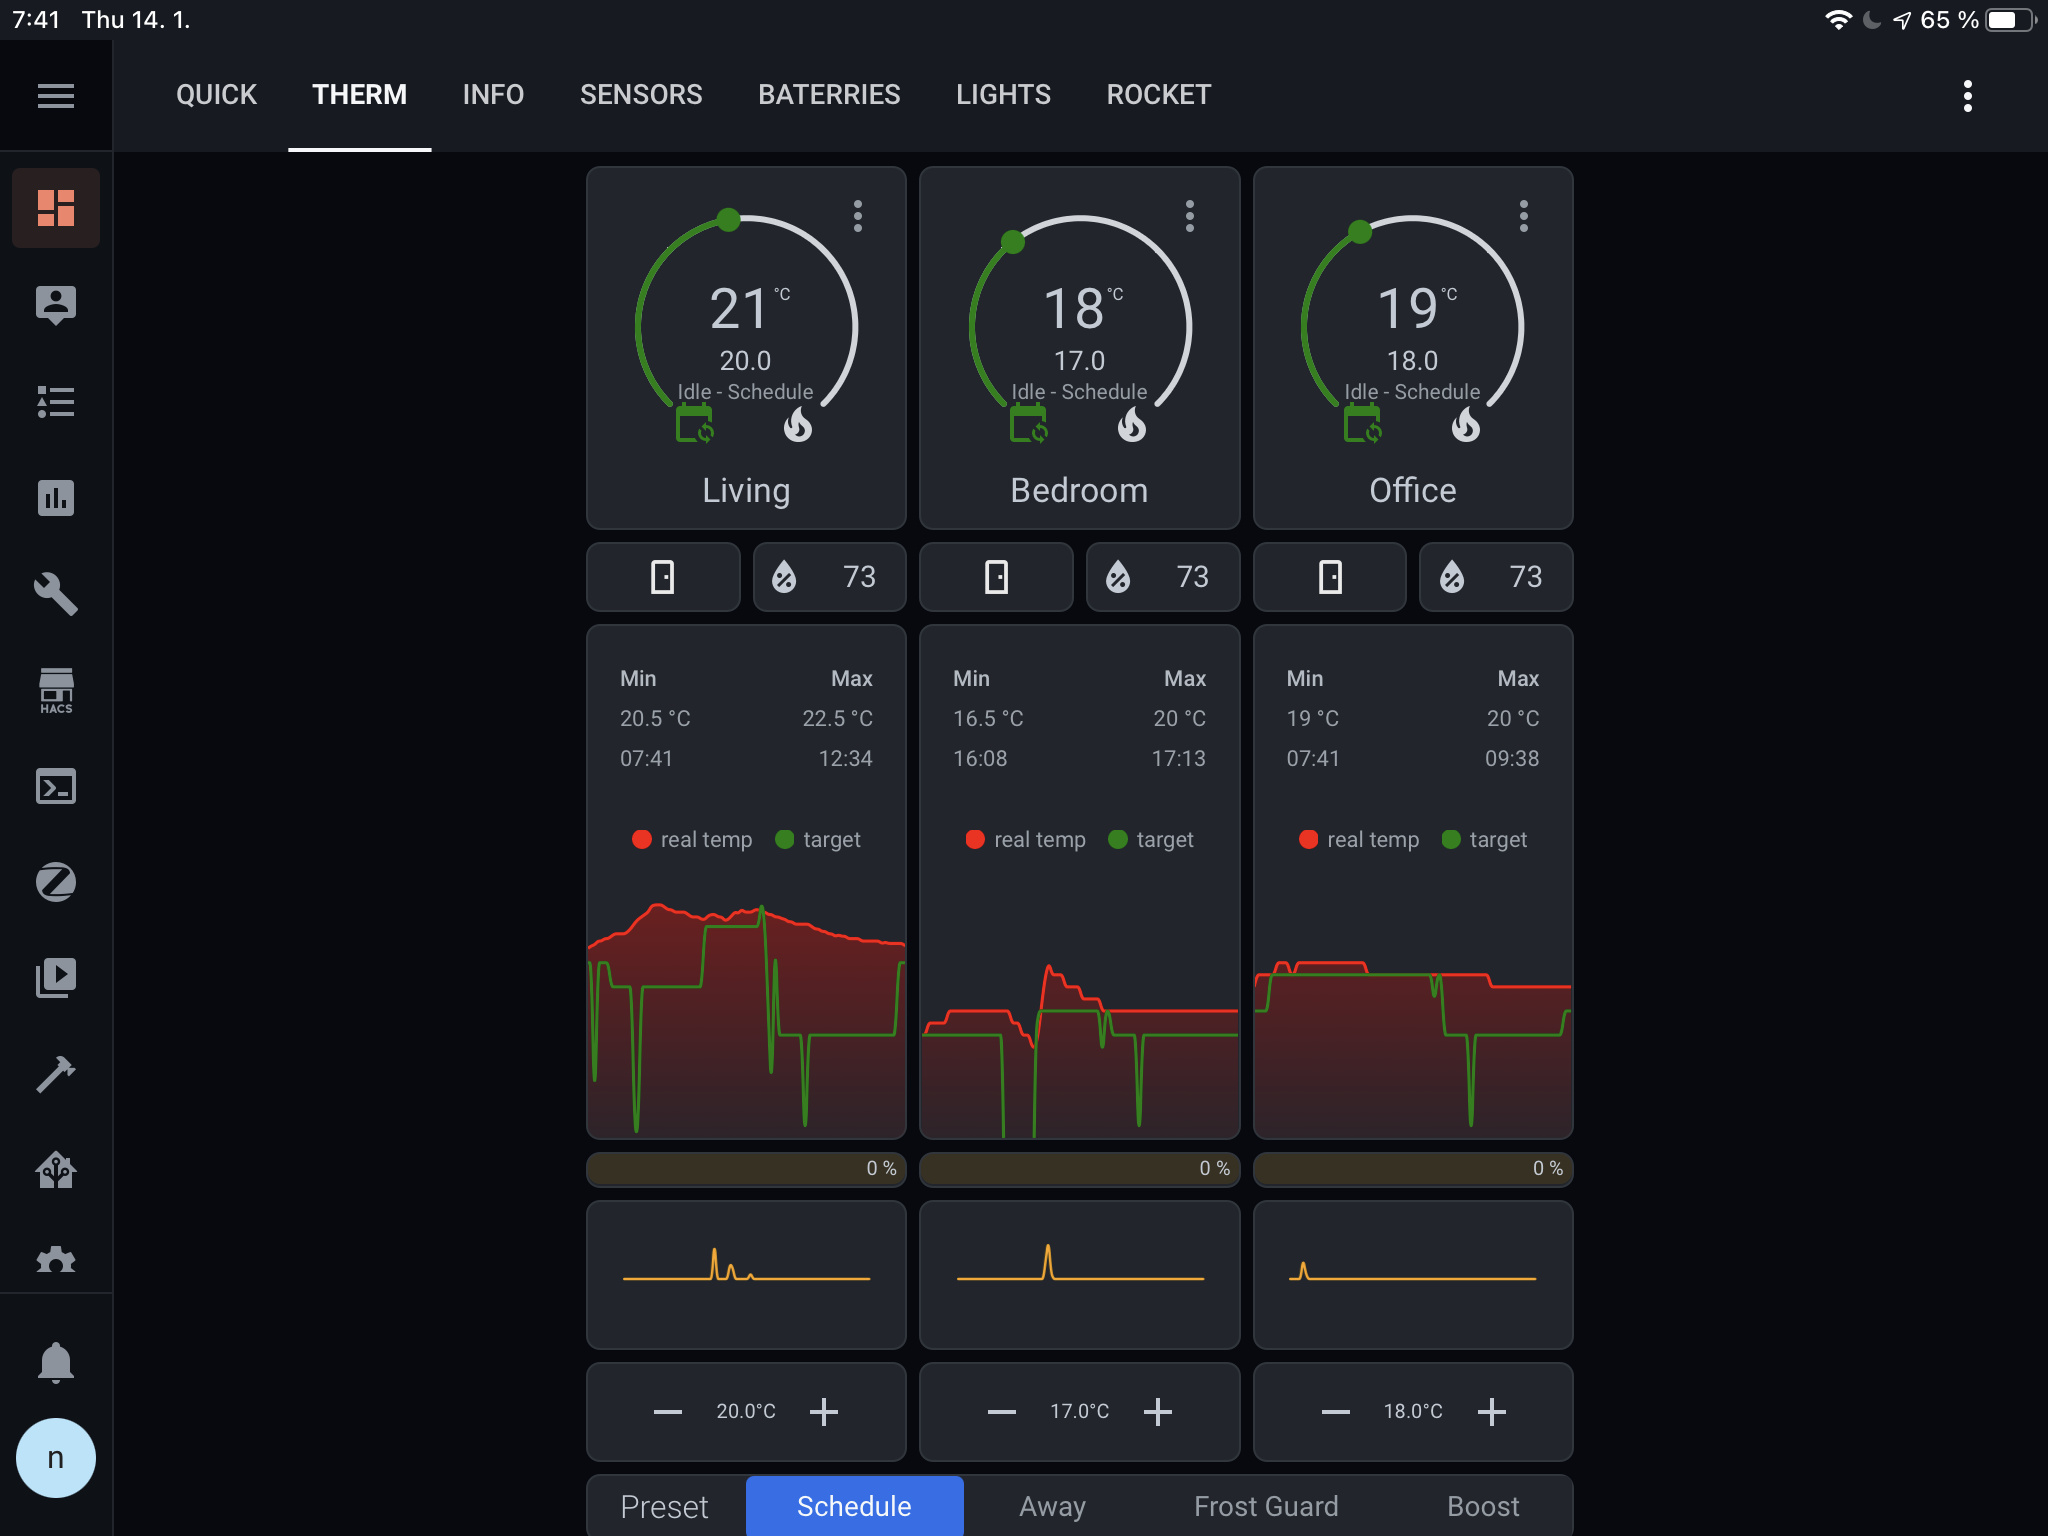Open Notifications bell in sidebar

pyautogui.click(x=56, y=1362)
